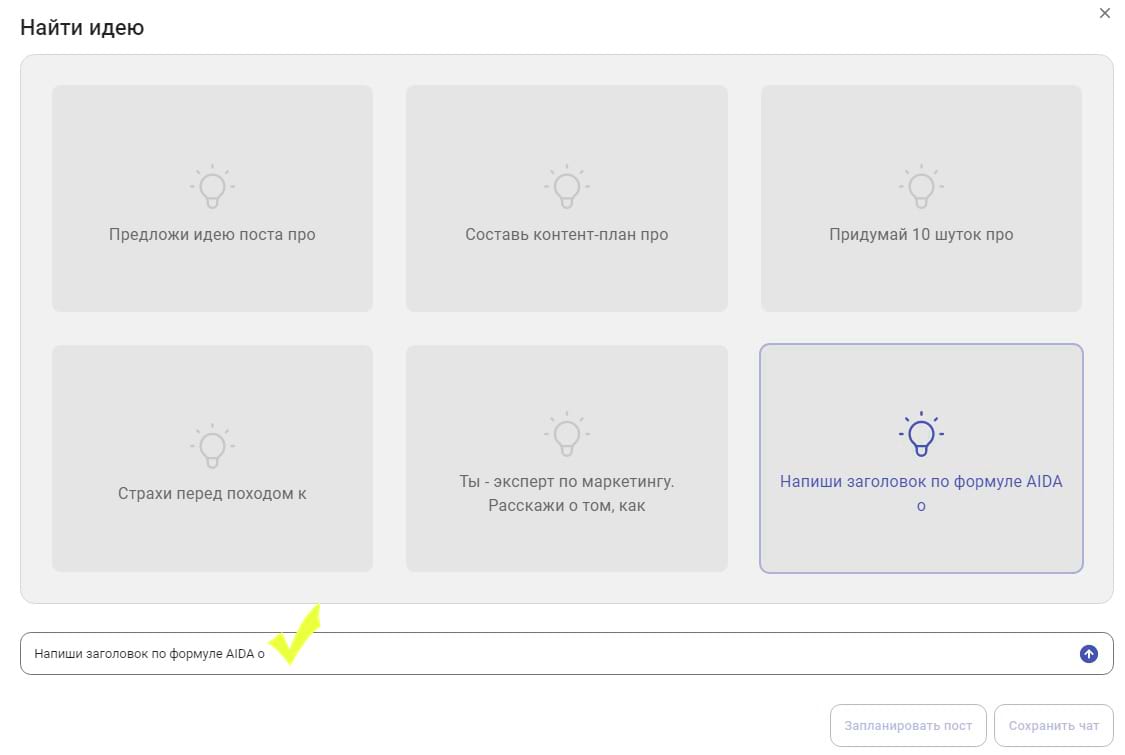1125x755 pixels.
Task: Close the 'Найти идею' dialog
Action: coord(1105,13)
